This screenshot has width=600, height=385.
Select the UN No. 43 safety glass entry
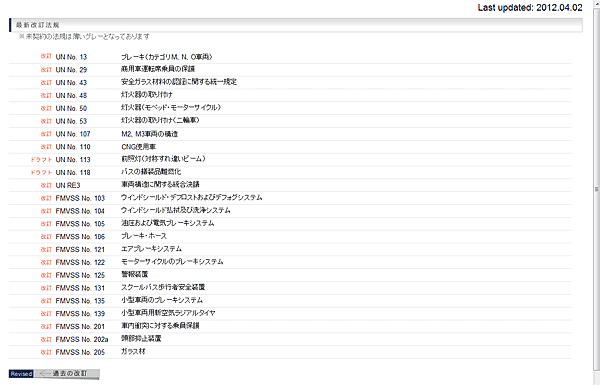click(290, 82)
